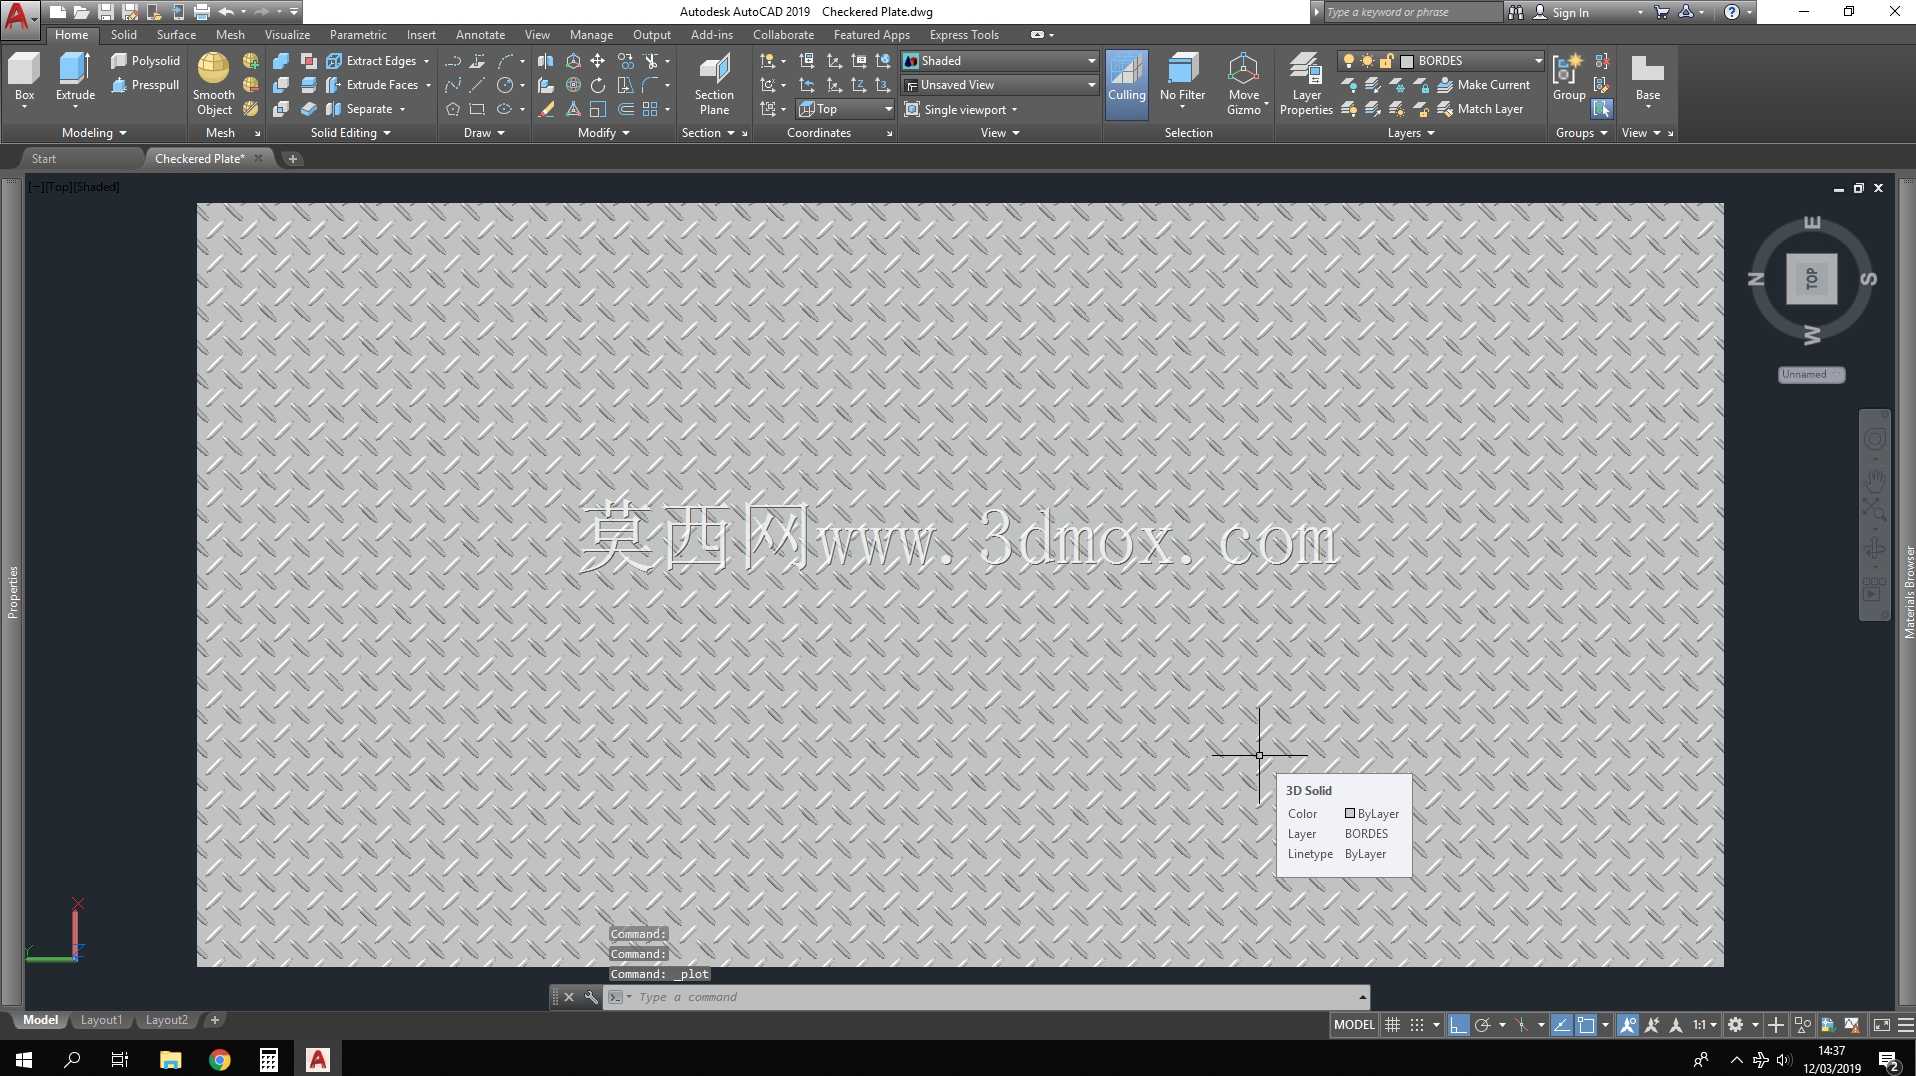Screen dimensions: 1916x1076
Task: Save the drawing with the floppy disk icon
Action: [x=106, y=12]
